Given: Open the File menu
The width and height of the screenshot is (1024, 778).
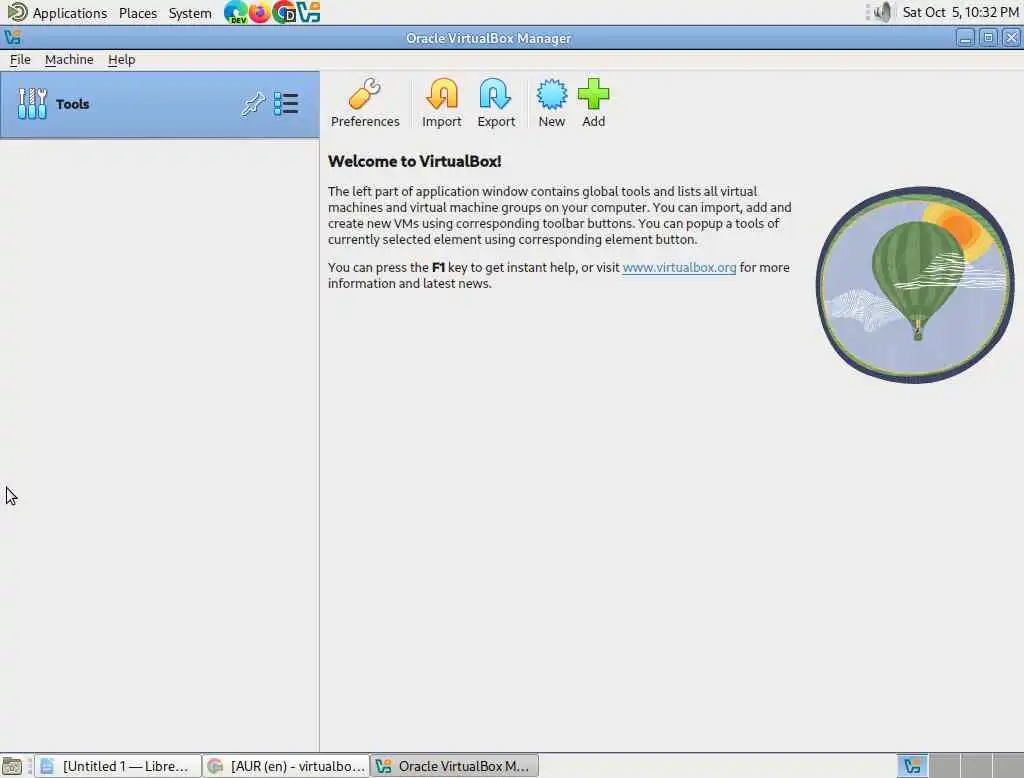Looking at the screenshot, I should point(20,59).
